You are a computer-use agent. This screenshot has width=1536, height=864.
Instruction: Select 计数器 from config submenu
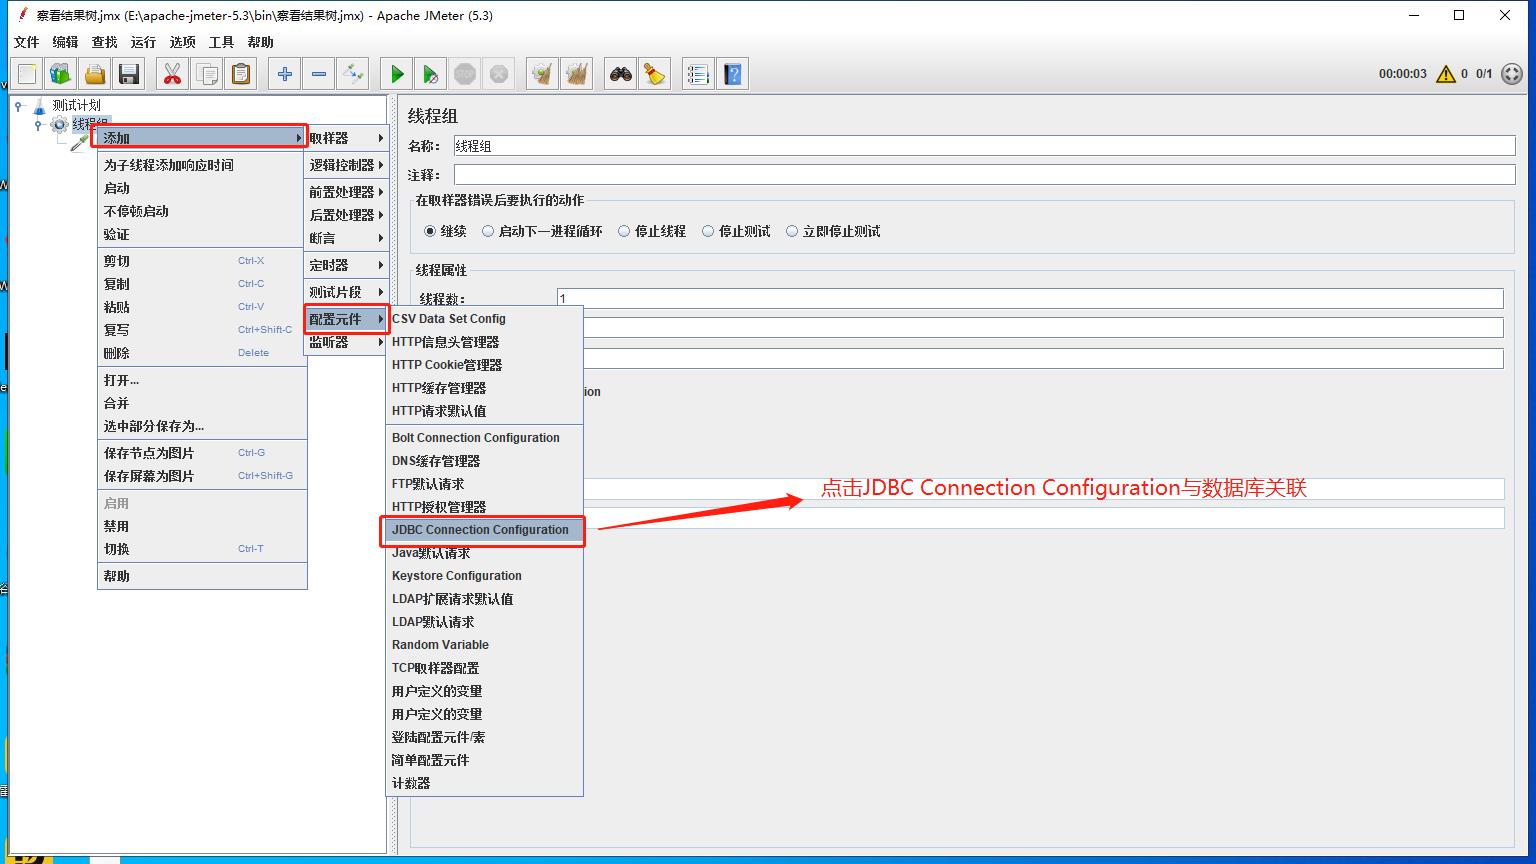click(x=484, y=783)
